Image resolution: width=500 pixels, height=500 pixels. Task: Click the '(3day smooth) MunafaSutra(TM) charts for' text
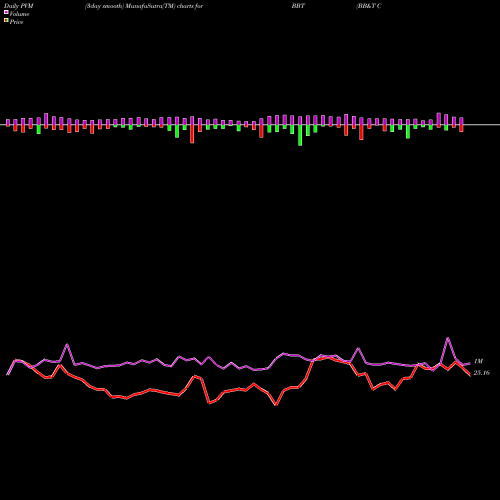(x=144, y=6)
